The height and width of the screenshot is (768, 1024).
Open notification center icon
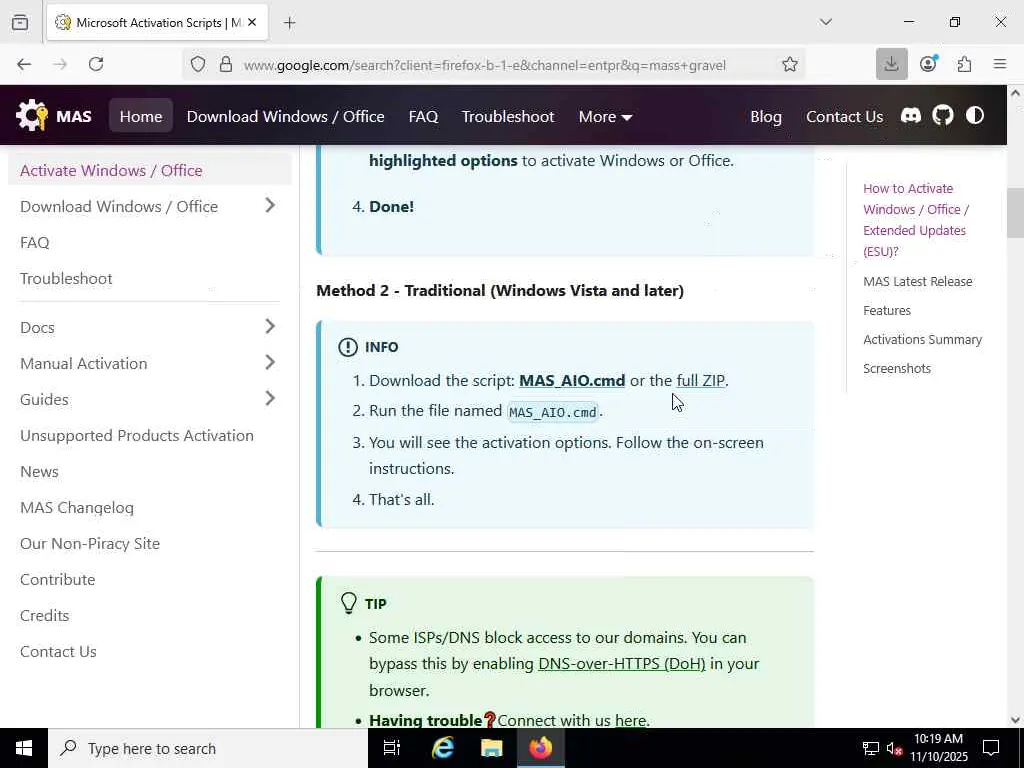coord(991,748)
